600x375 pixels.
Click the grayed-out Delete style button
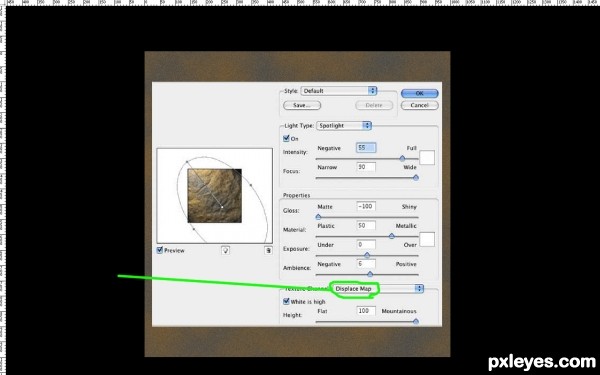374,105
